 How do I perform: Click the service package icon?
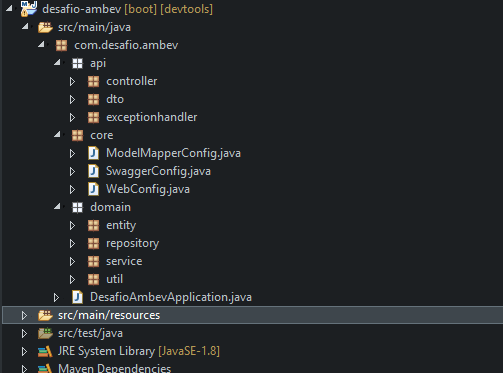[93, 261]
